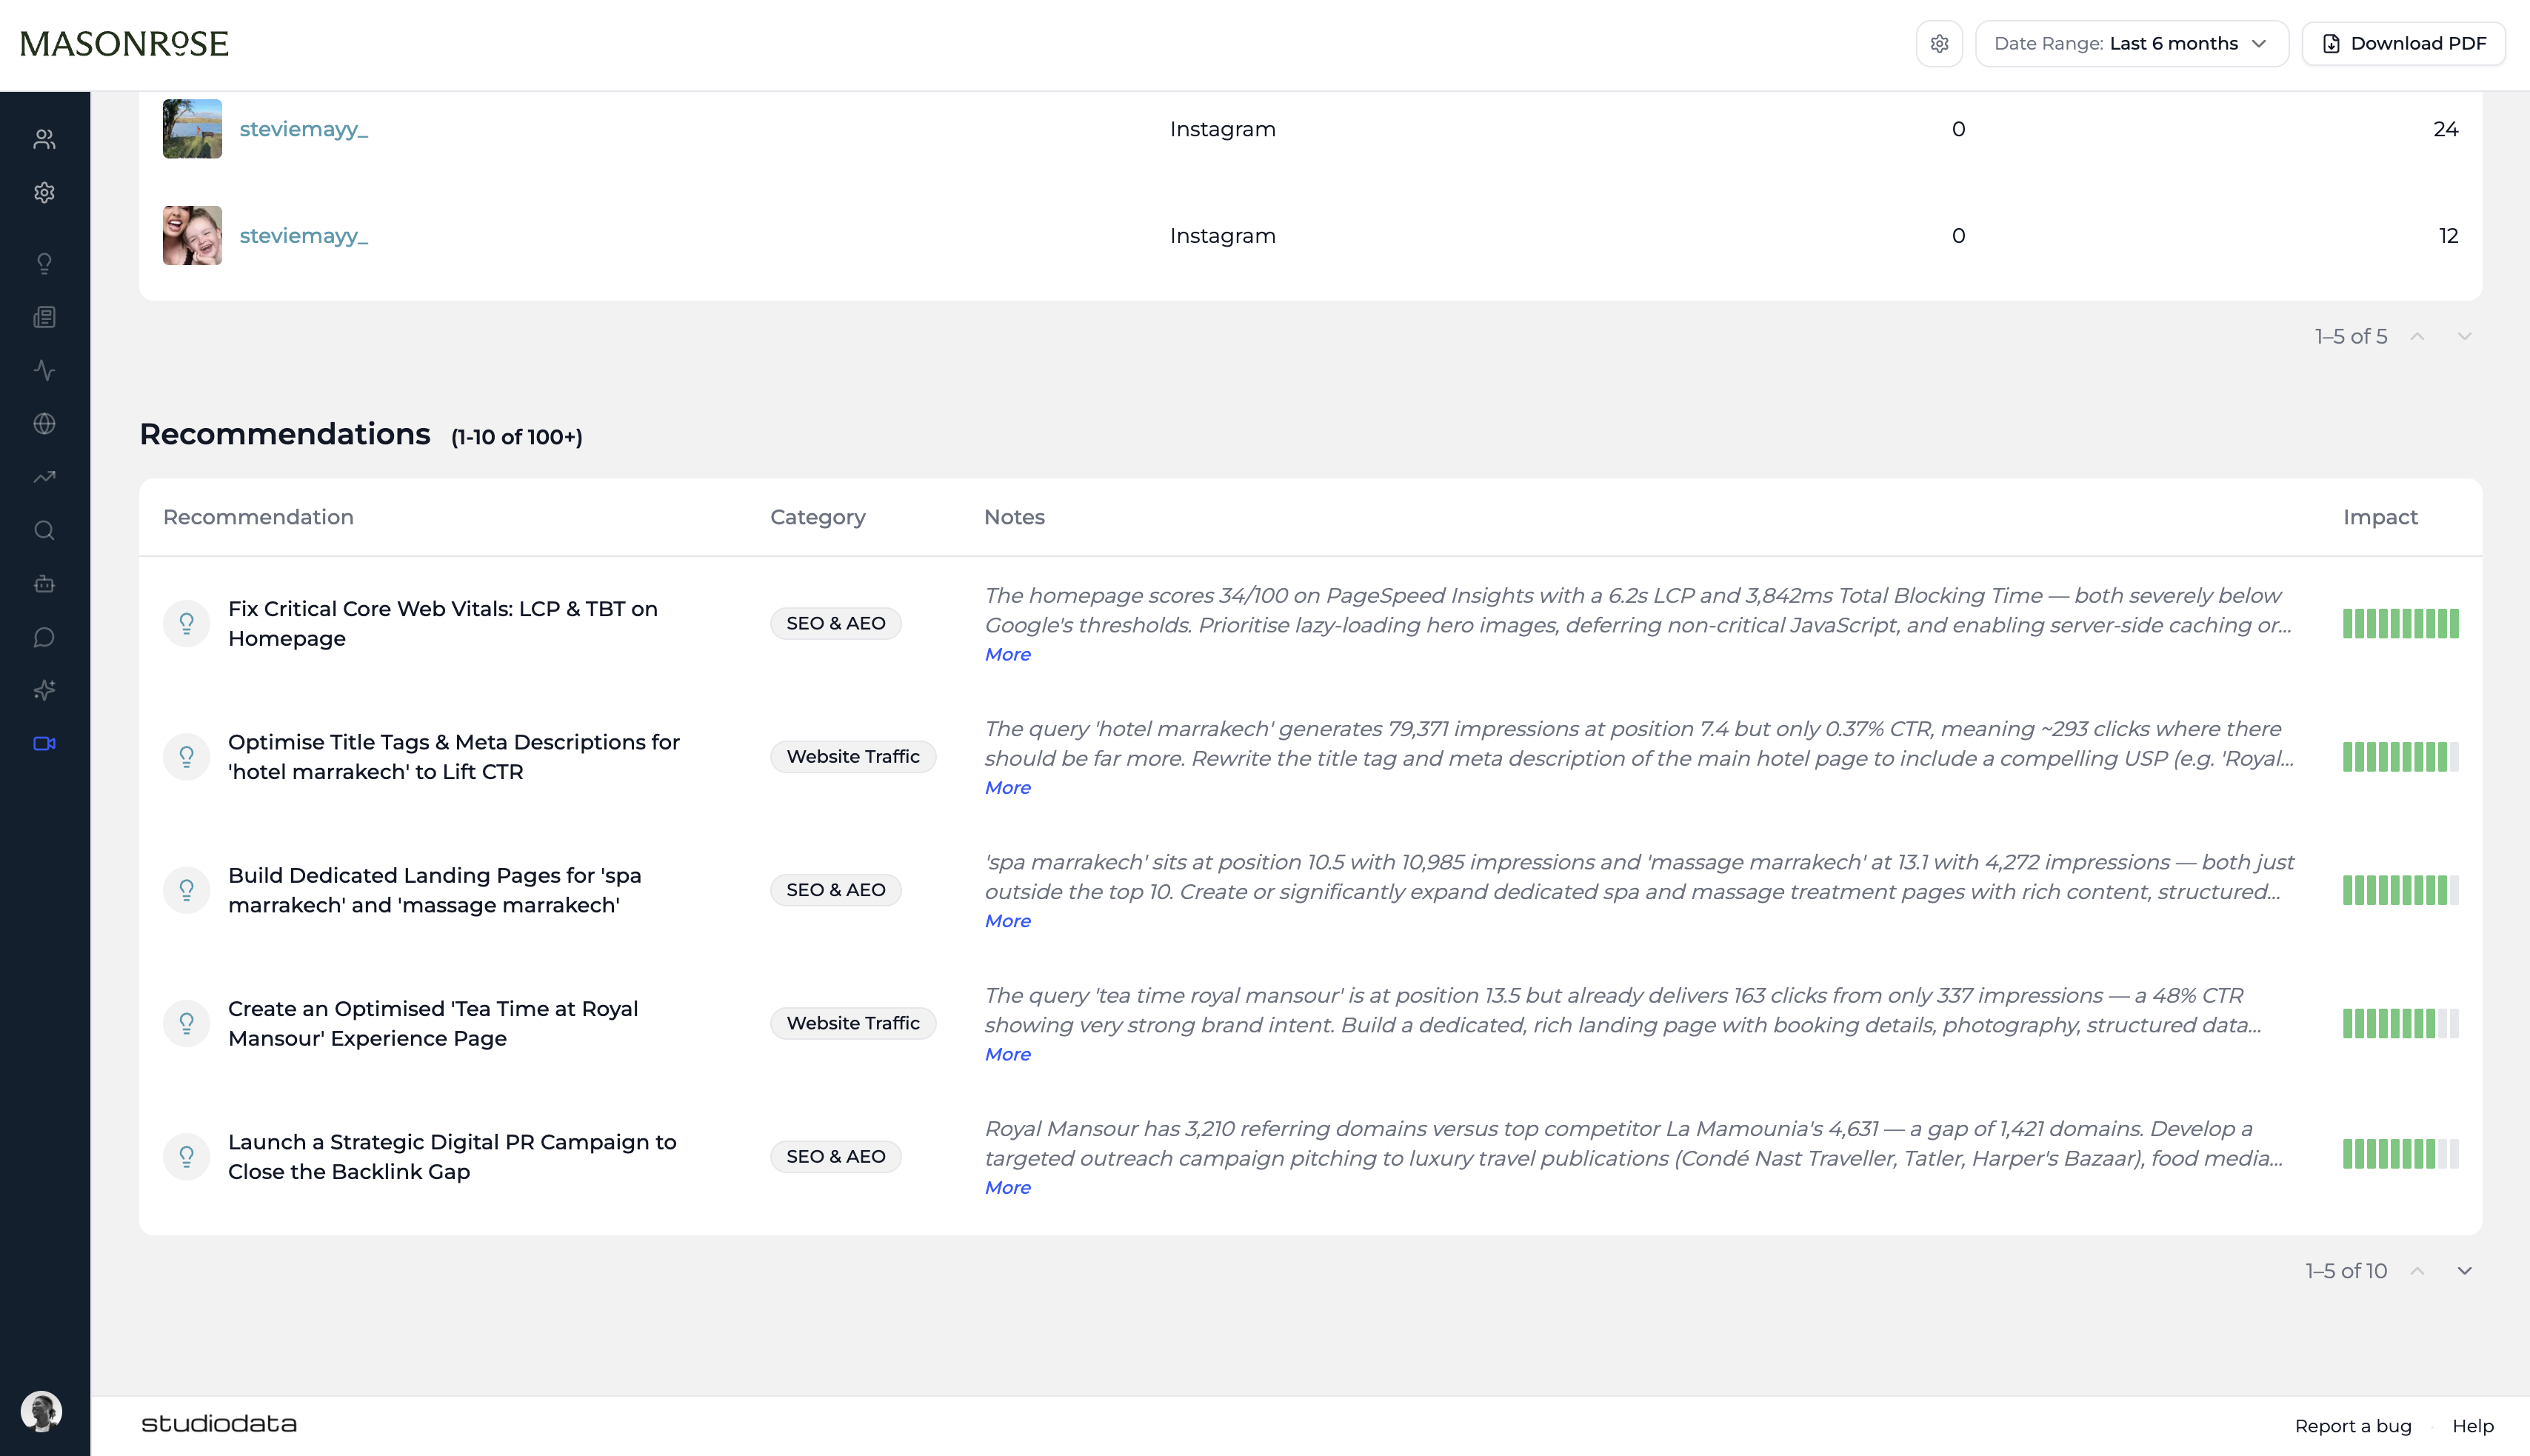The height and width of the screenshot is (1456, 2530).
Task: Open the search magnifier icon in the sidebar
Action: (x=44, y=530)
